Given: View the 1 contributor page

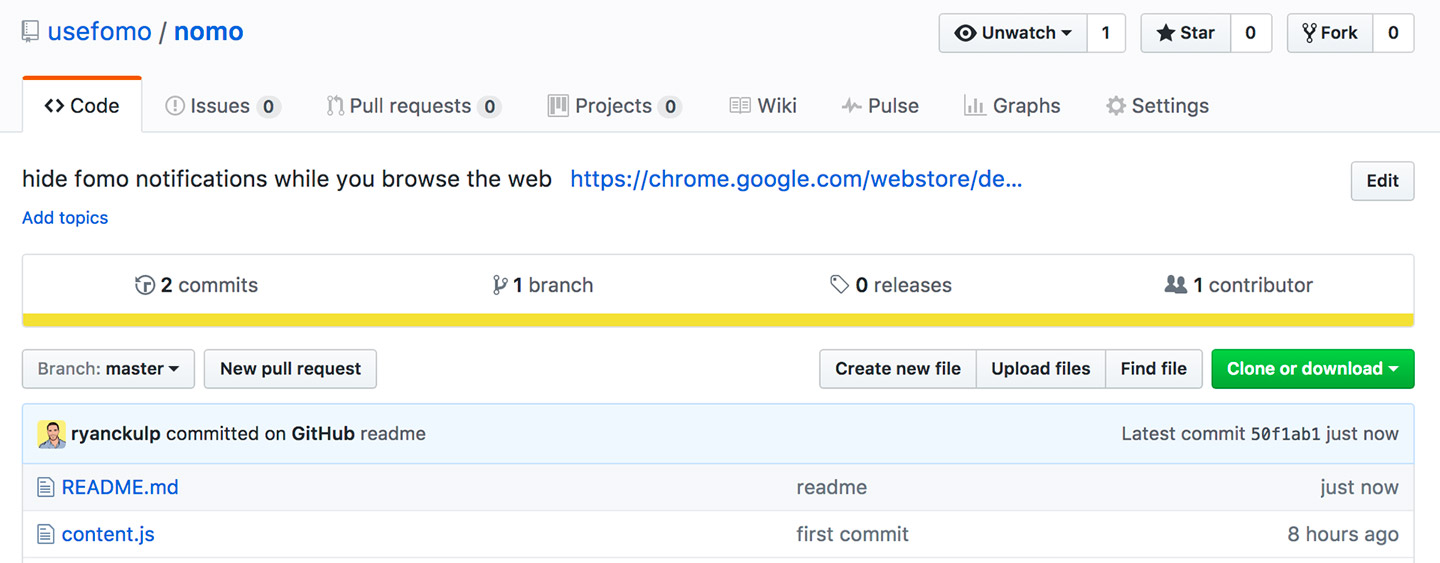Looking at the screenshot, I should pyautogui.click(x=1239, y=285).
